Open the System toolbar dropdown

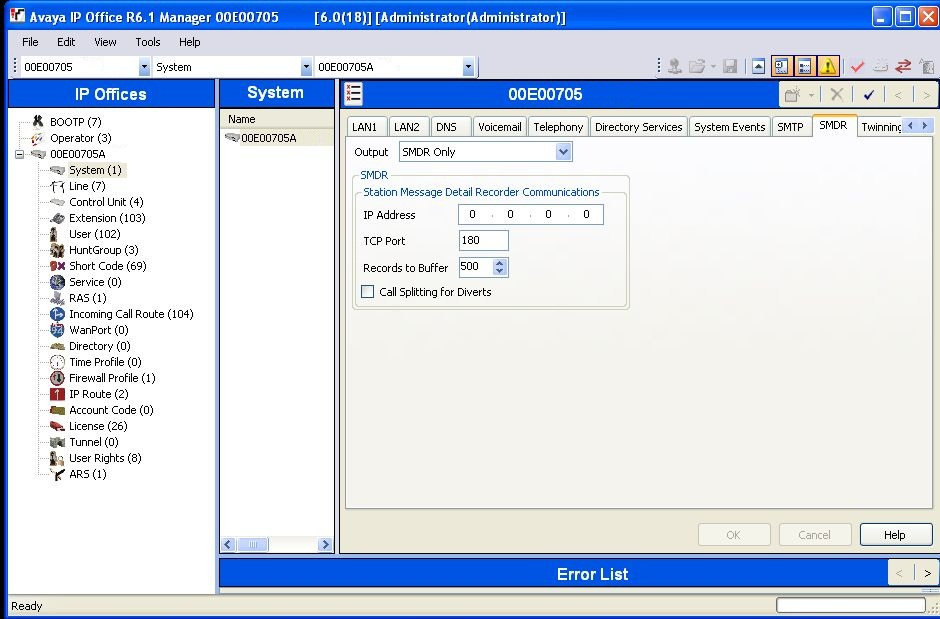(x=306, y=67)
